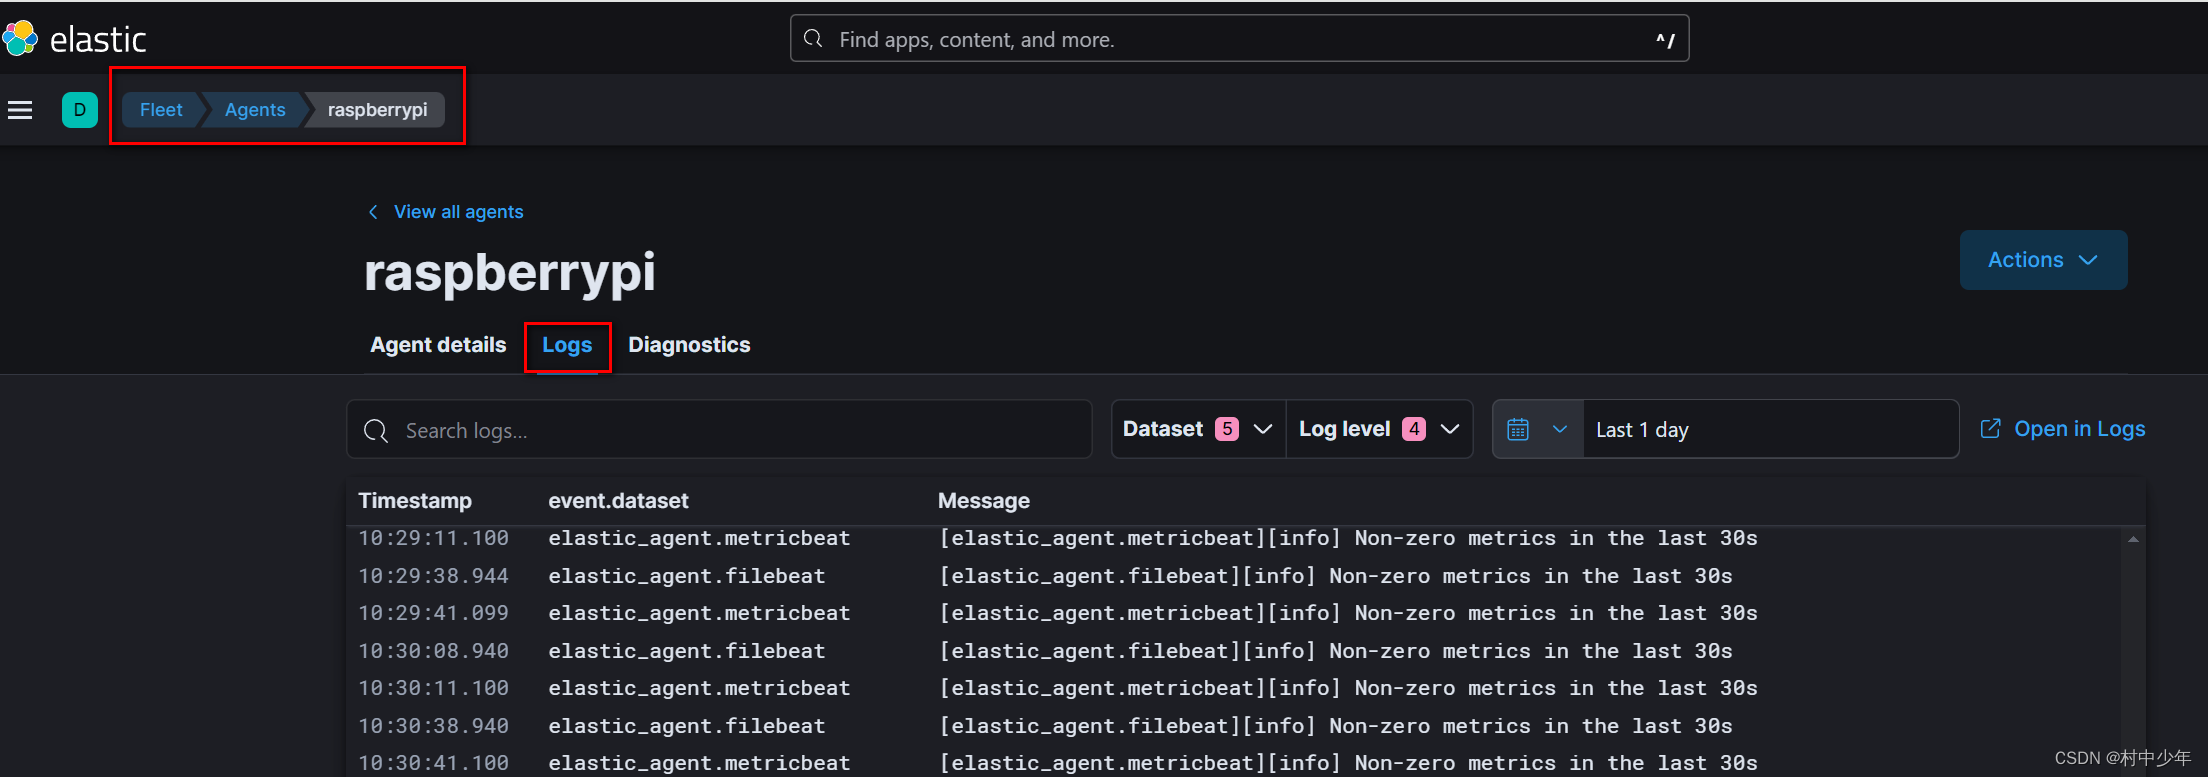Click the Open in Logs external-link icon

(1991, 428)
